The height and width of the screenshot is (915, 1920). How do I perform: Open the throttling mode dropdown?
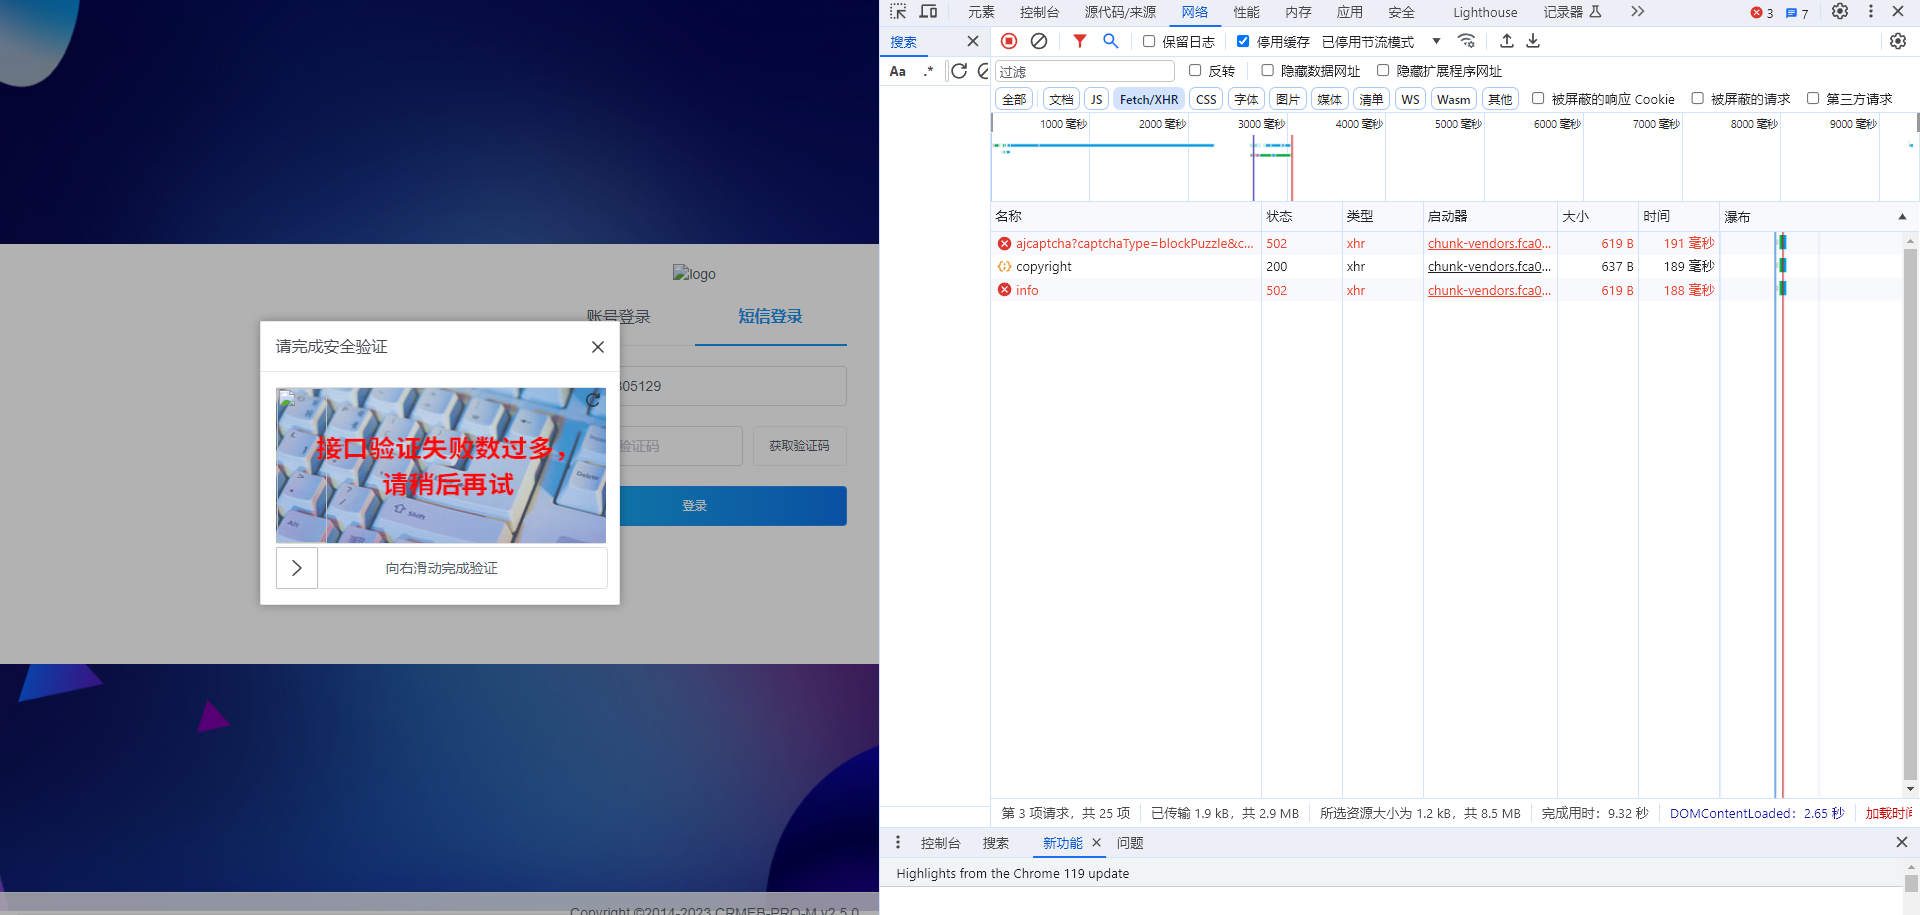tap(1381, 41)
